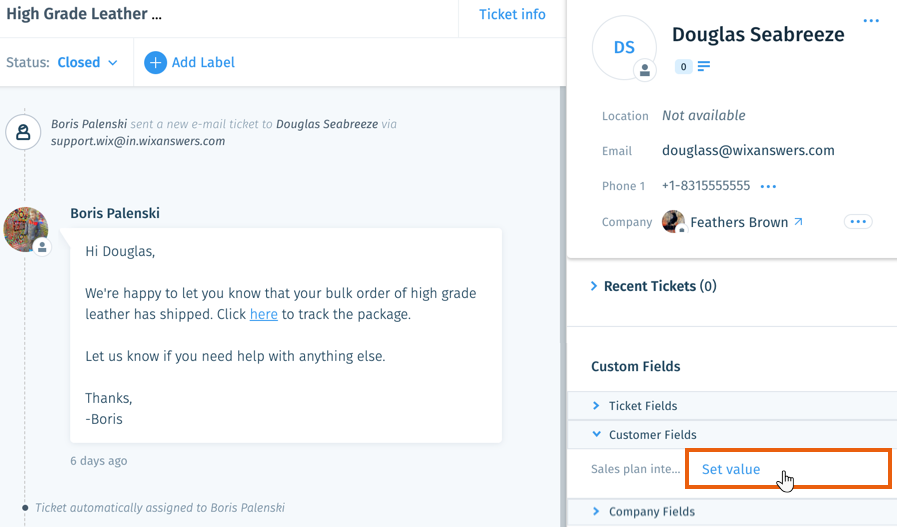Expand the Ticket Fields group

click(636, 406)
